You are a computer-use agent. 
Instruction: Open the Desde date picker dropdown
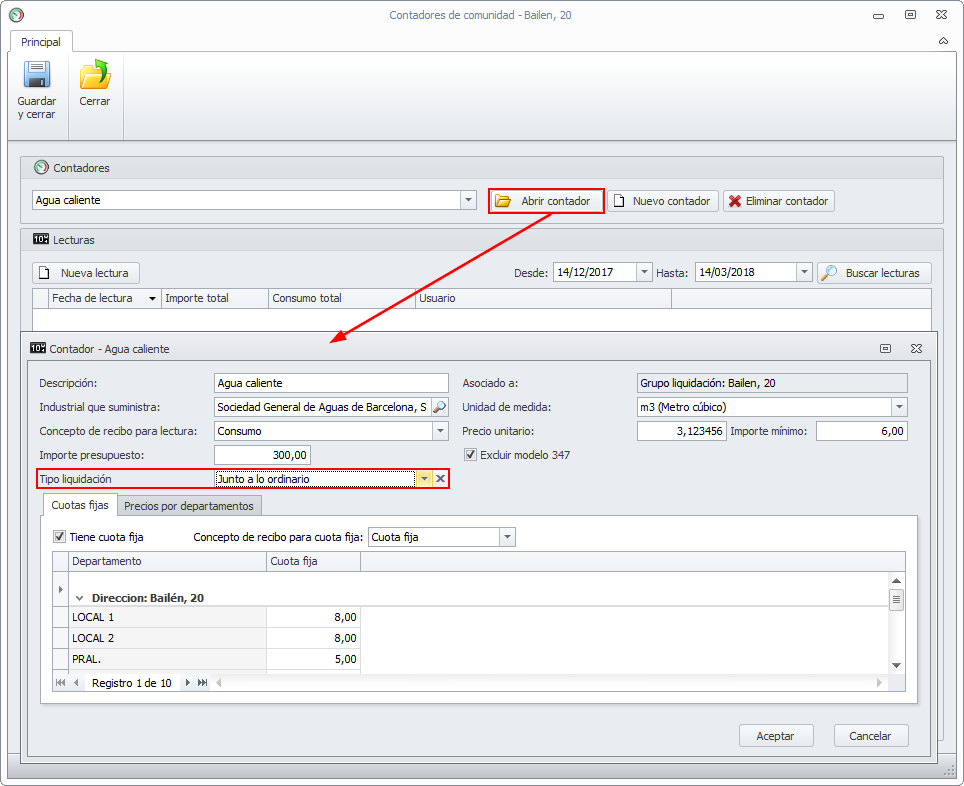[x=644, y=272]
